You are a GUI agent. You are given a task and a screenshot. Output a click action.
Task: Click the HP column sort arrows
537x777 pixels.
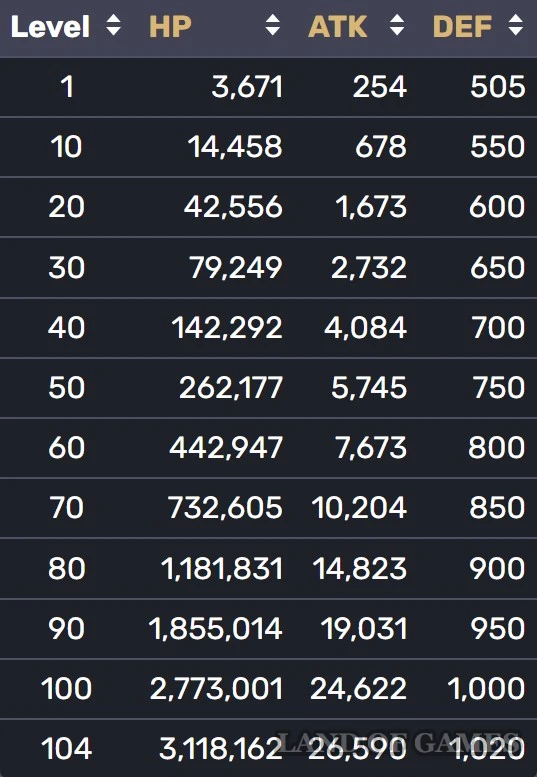click(x=272, y=25)
